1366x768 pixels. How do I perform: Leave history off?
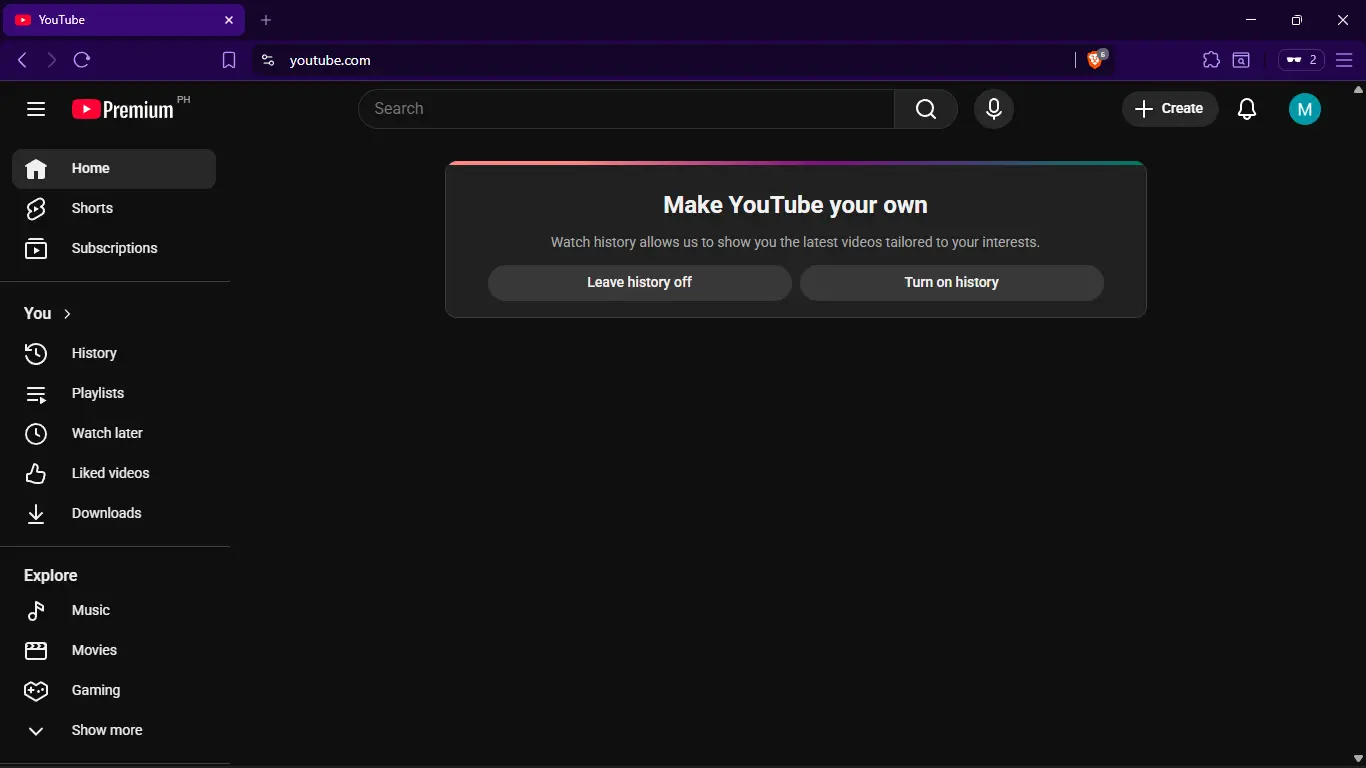tap(640, 282)
